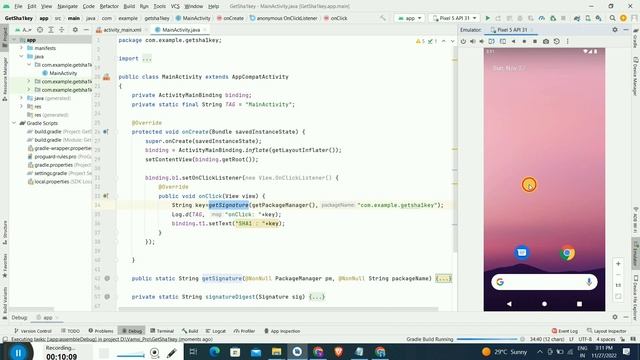Open the Profiler tool window

click(x=244, y=331)
